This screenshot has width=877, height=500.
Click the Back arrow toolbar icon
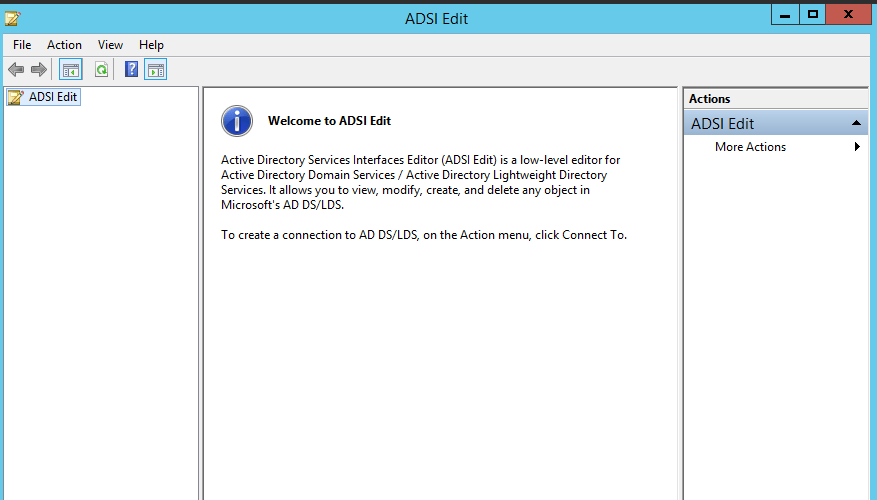[x=16, y=70]
